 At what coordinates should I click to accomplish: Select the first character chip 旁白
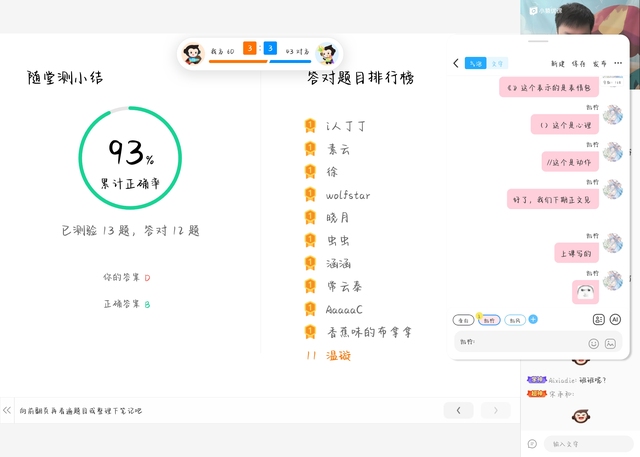pyautogui.click(x=463, y=320)
